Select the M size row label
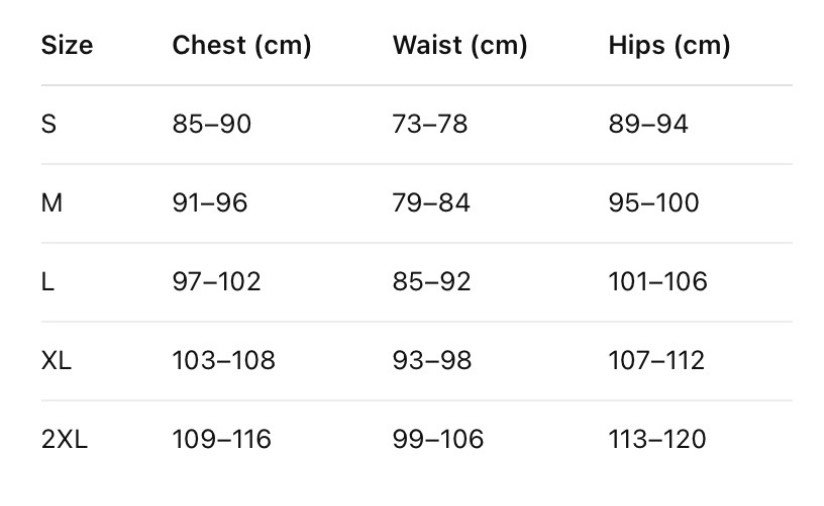Screen dimensions: 824x506 tap(52, 204)
